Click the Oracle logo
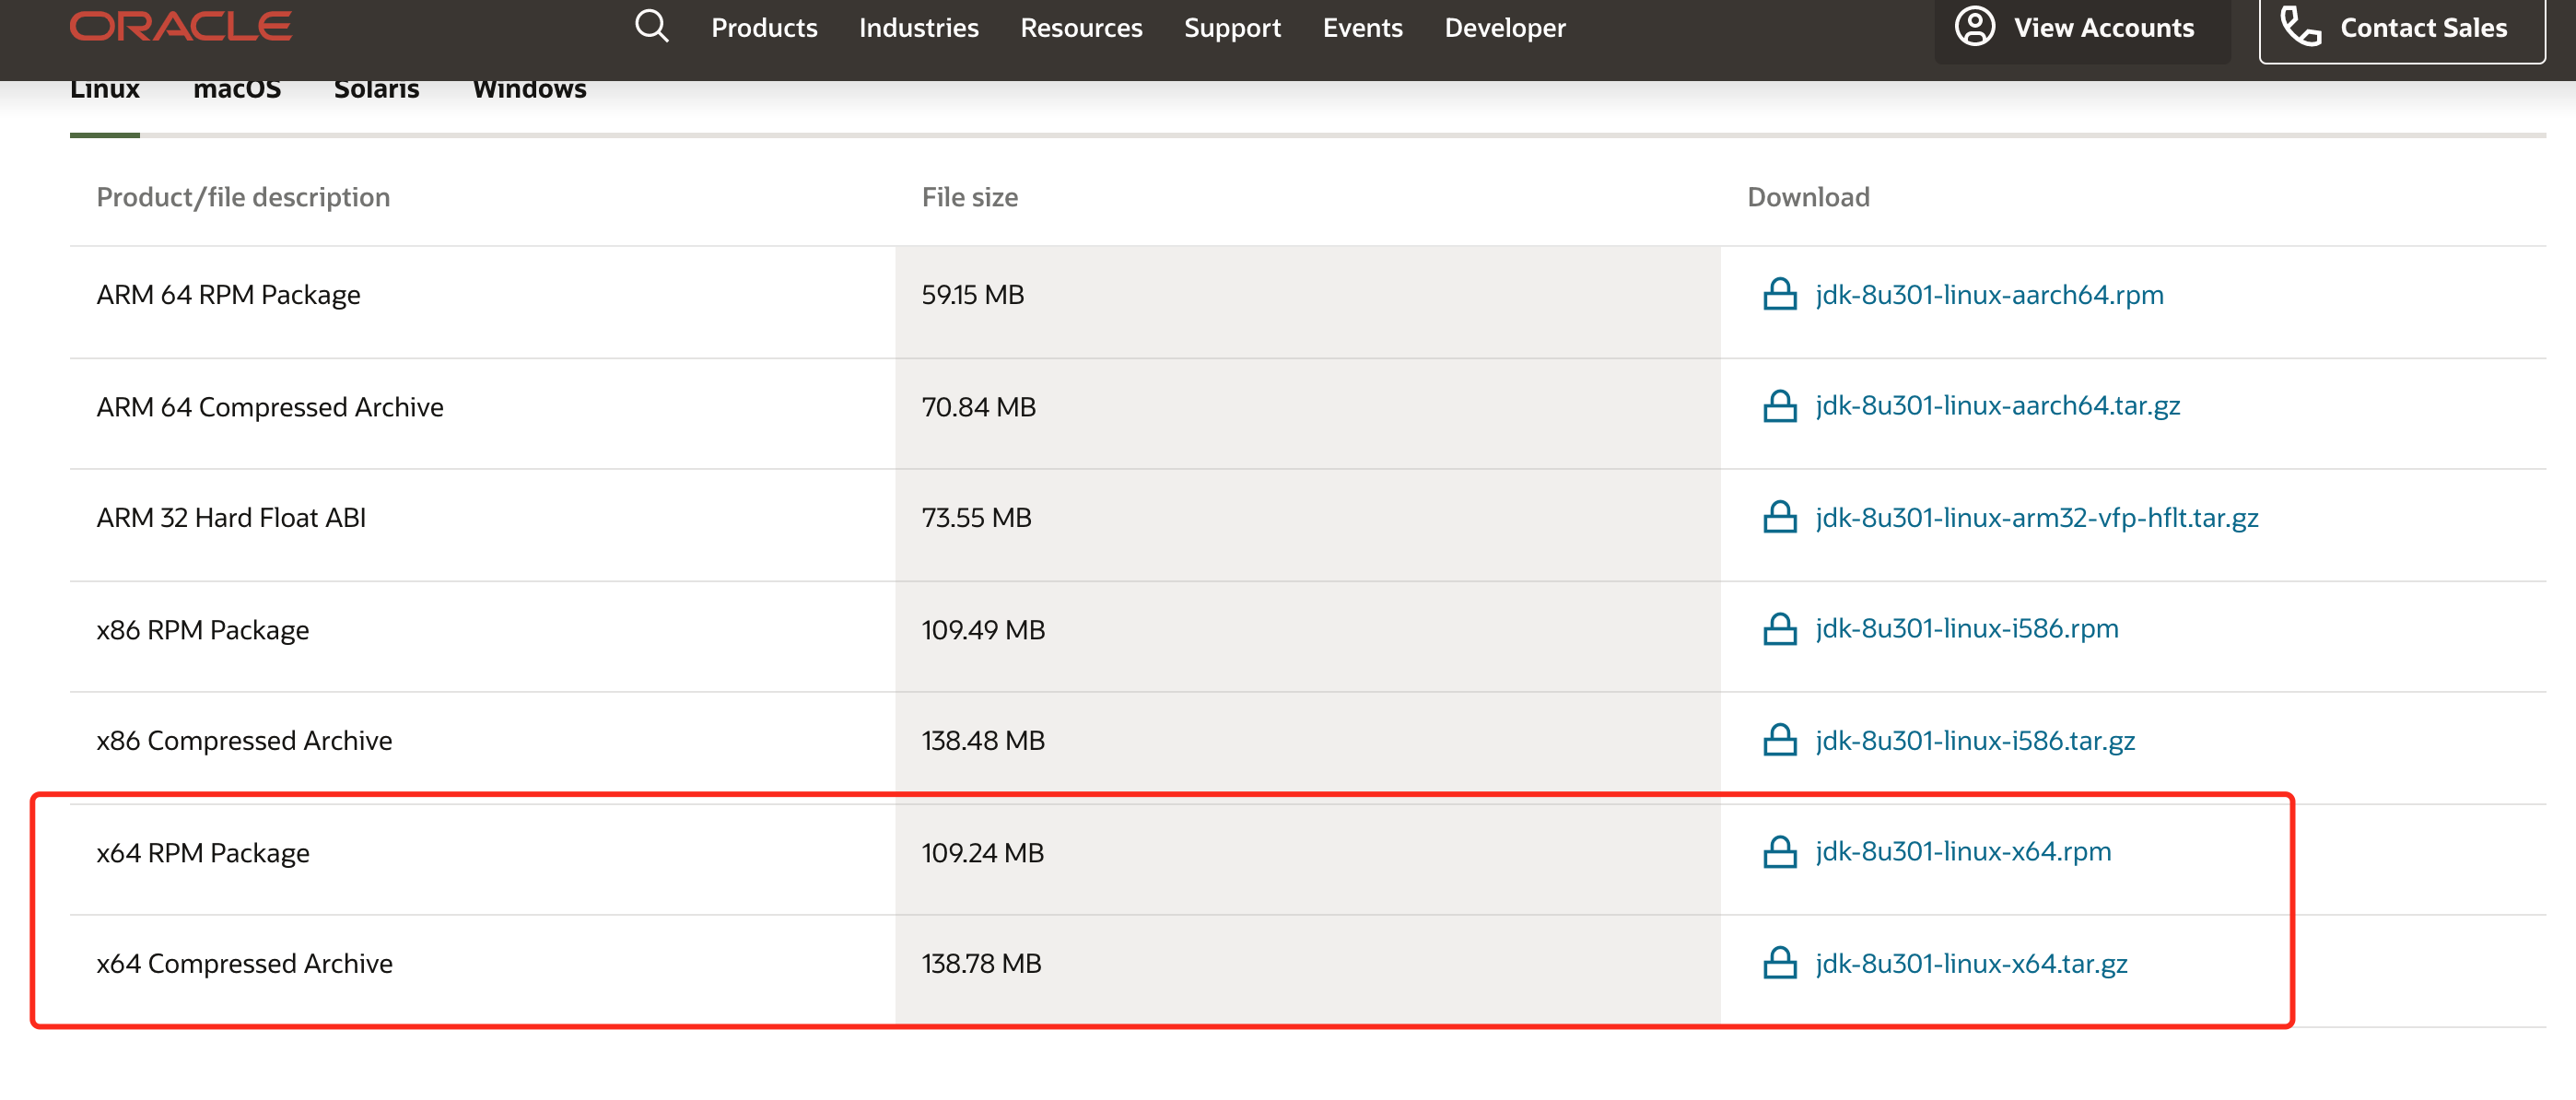This screenshot has width=2576, height=1100. point(181,27)
